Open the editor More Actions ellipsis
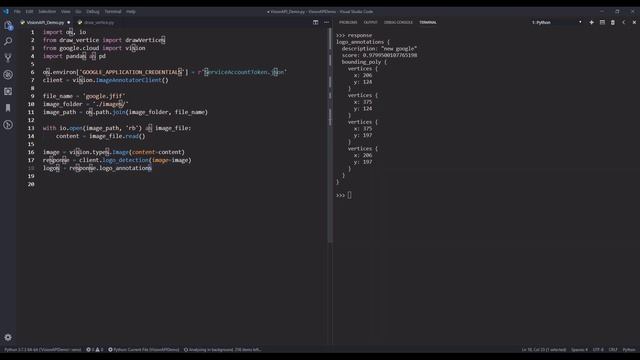 pyautogui.click(x=327, y=22)
